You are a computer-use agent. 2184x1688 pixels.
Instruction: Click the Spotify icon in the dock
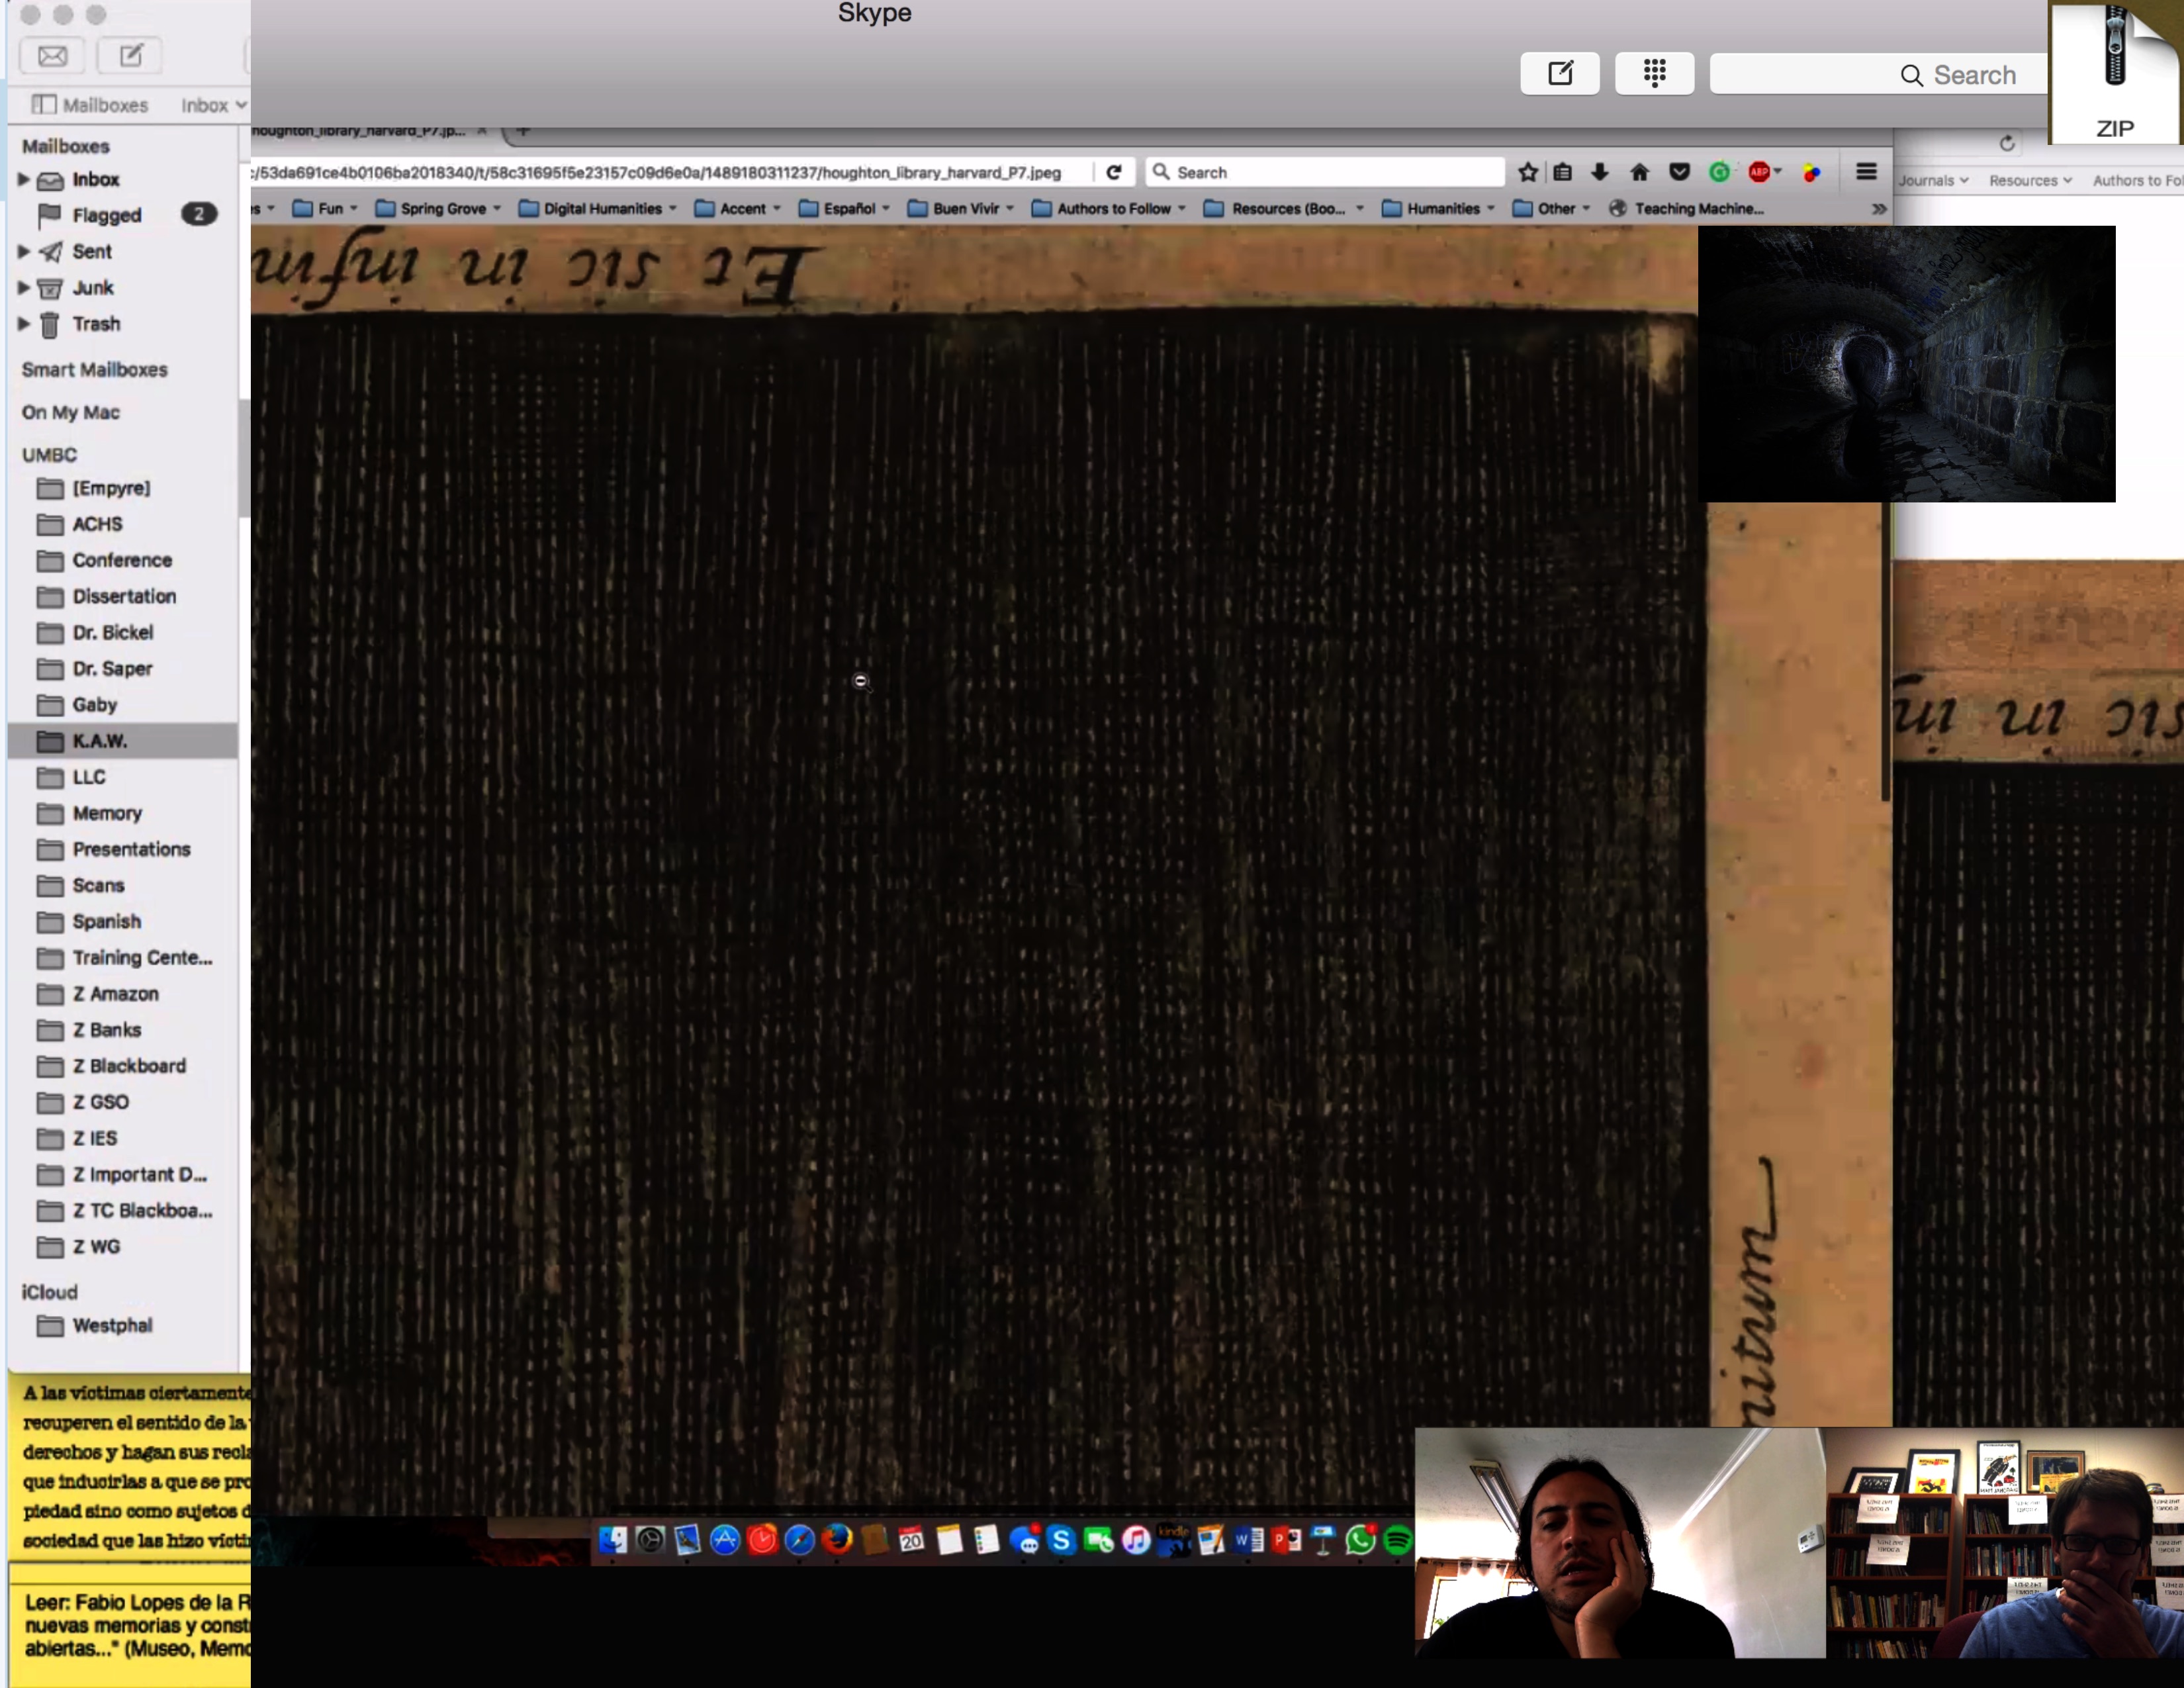[1397, 1540]
